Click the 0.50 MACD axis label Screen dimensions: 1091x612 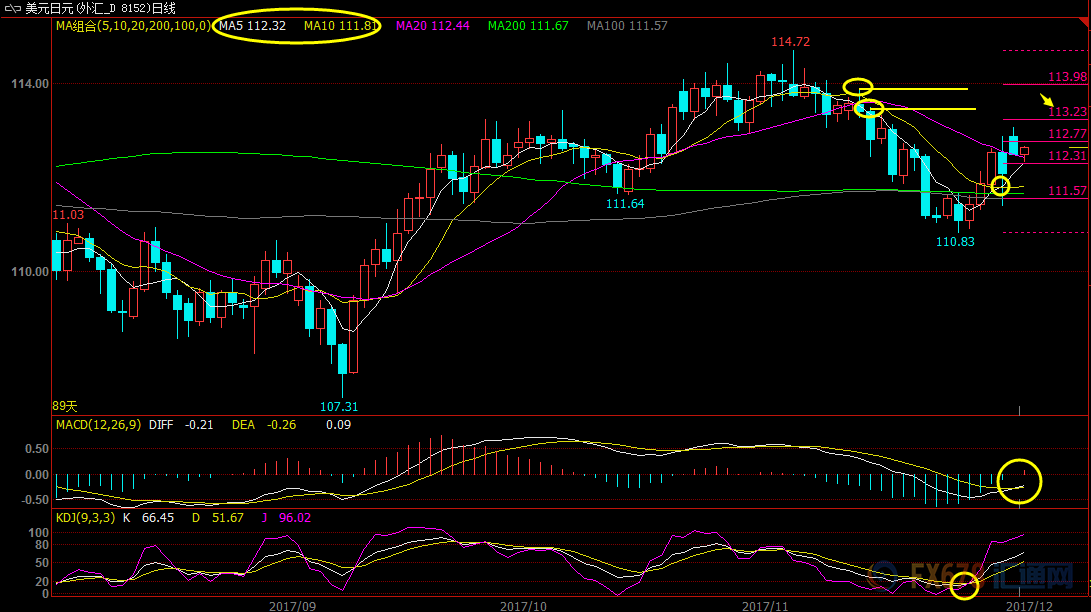tap(37, 449)
